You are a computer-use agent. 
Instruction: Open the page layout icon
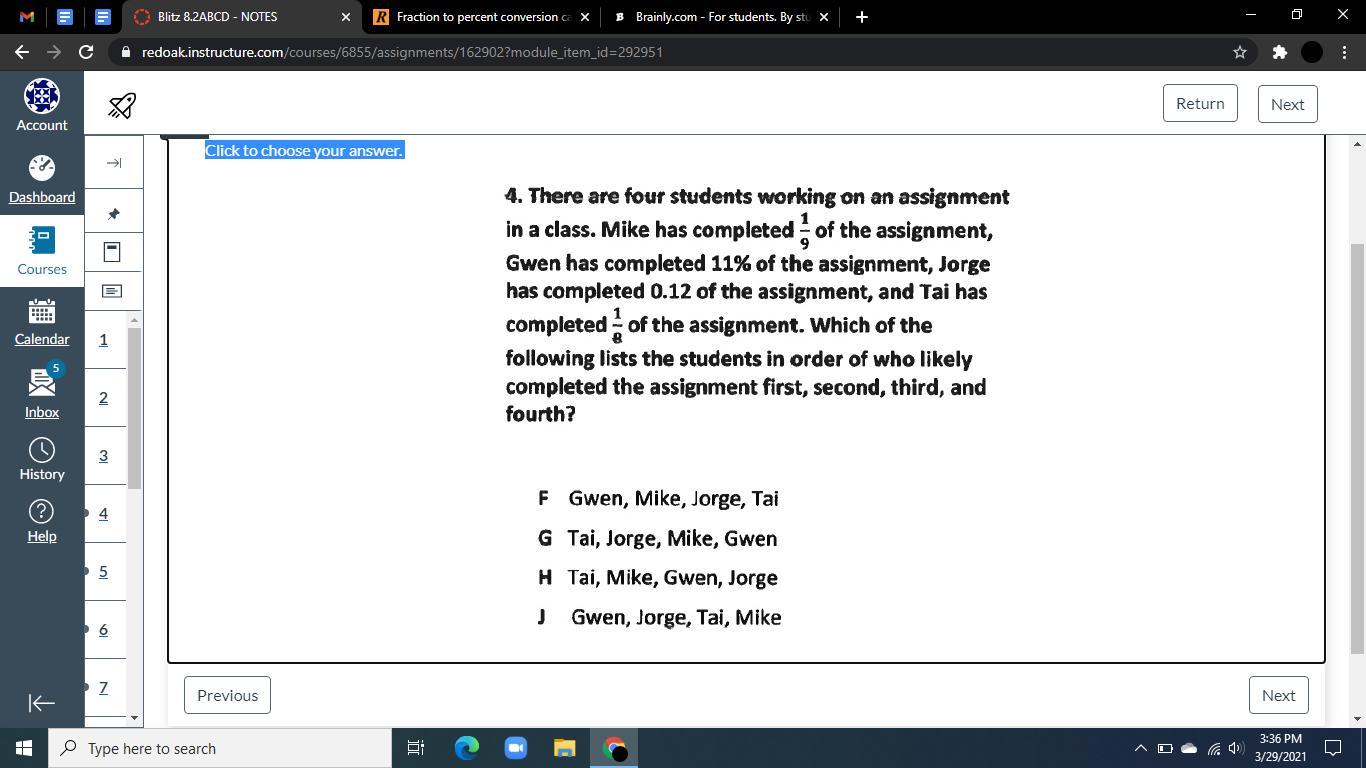click(112, 252)
